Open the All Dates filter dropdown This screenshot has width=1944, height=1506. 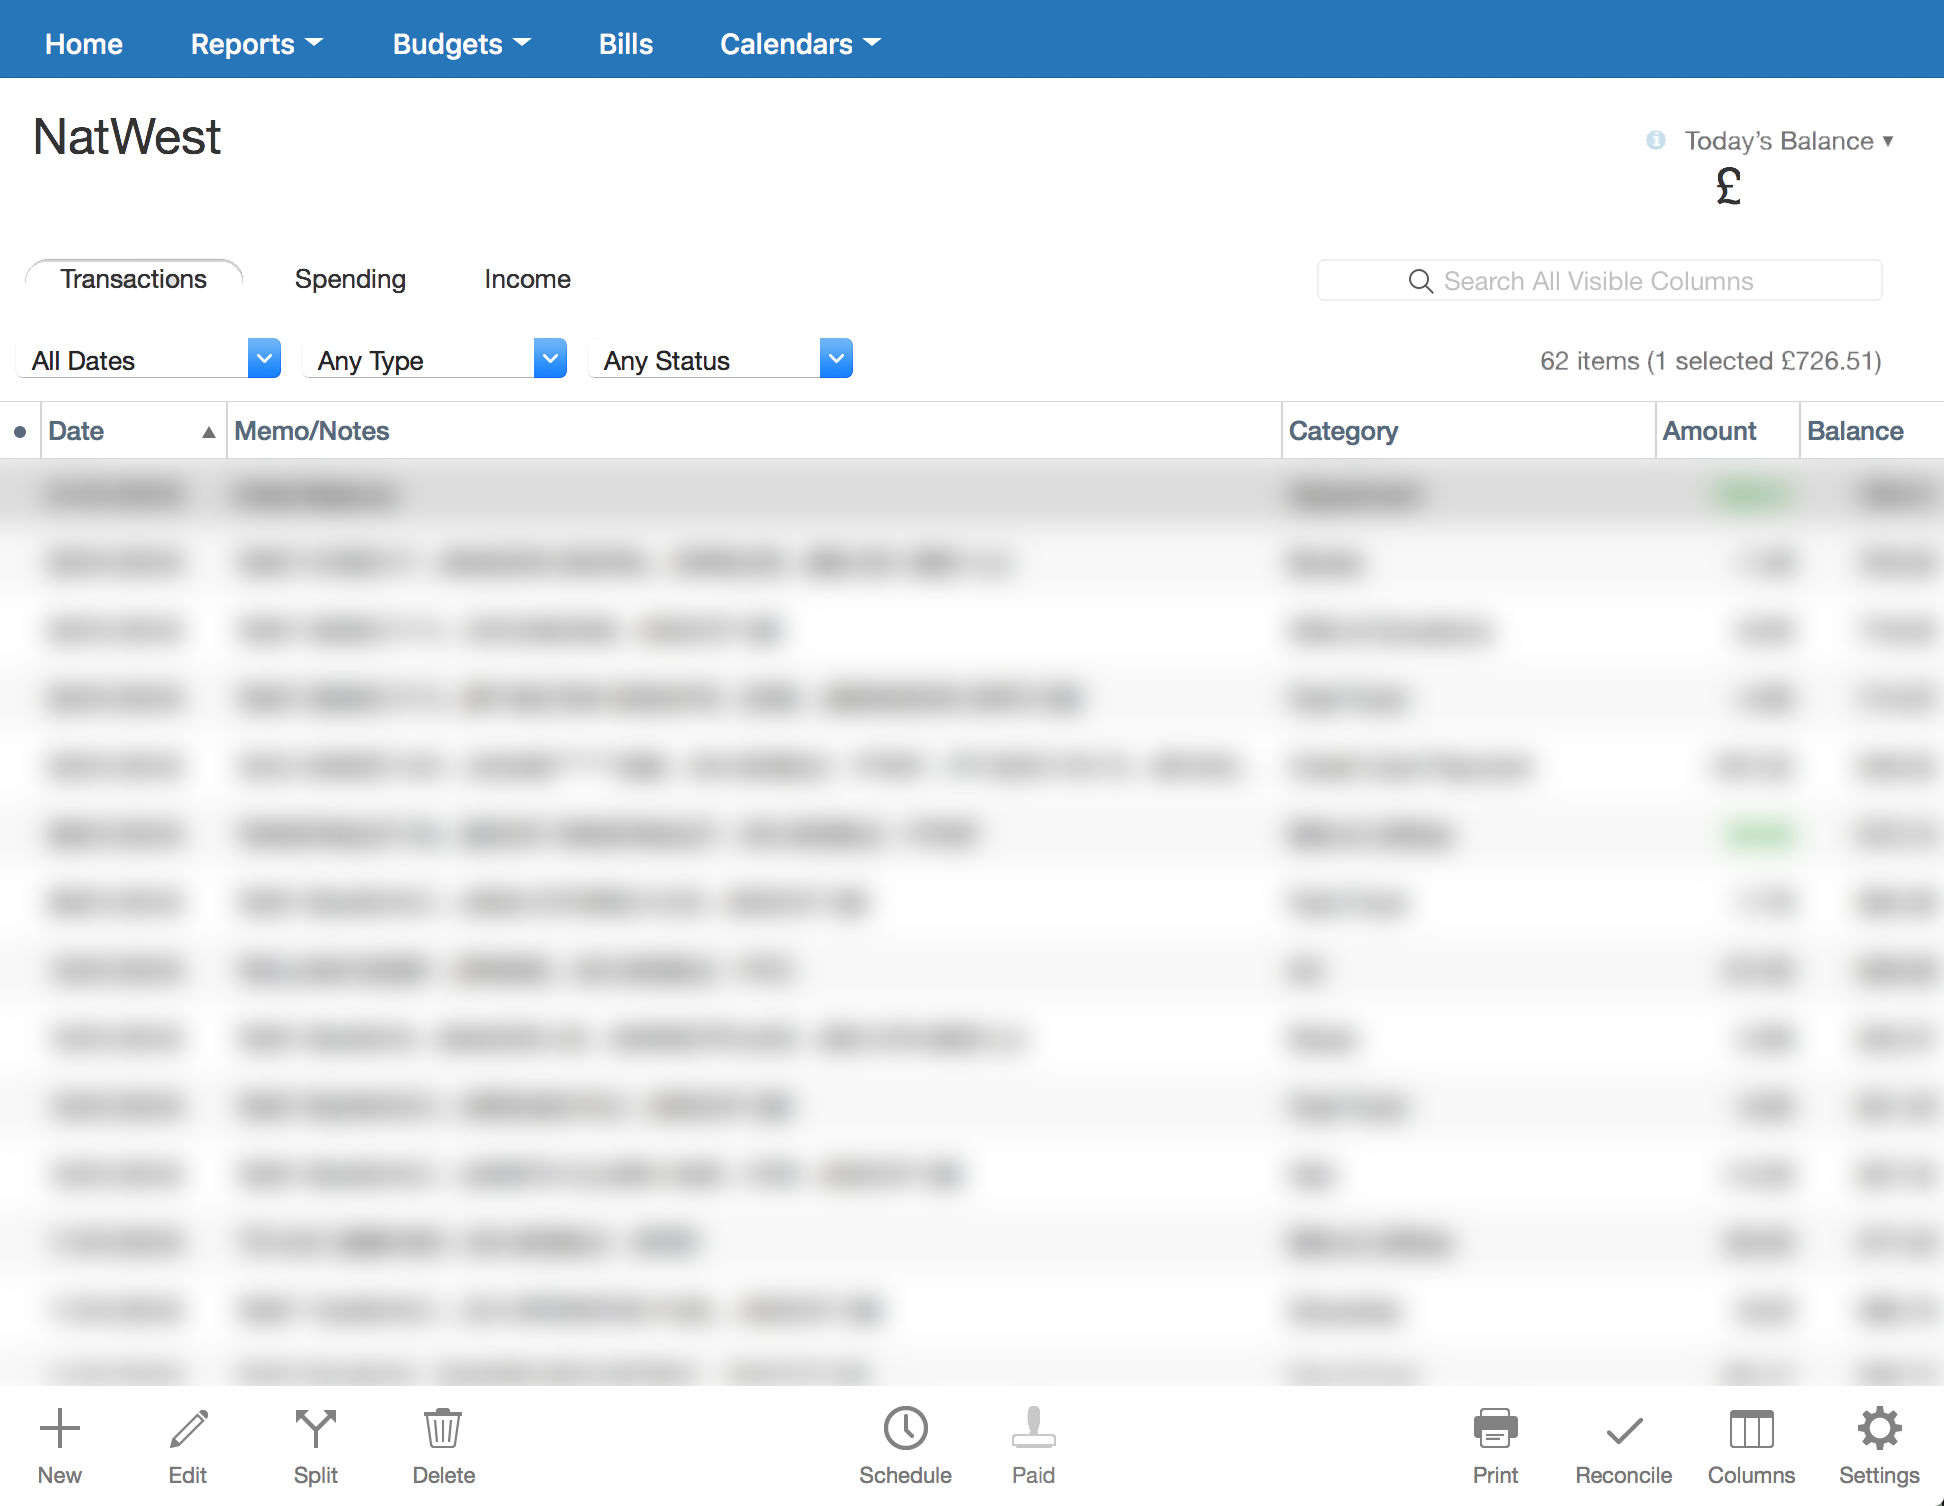pyautogui.click(x=149, y=359)
